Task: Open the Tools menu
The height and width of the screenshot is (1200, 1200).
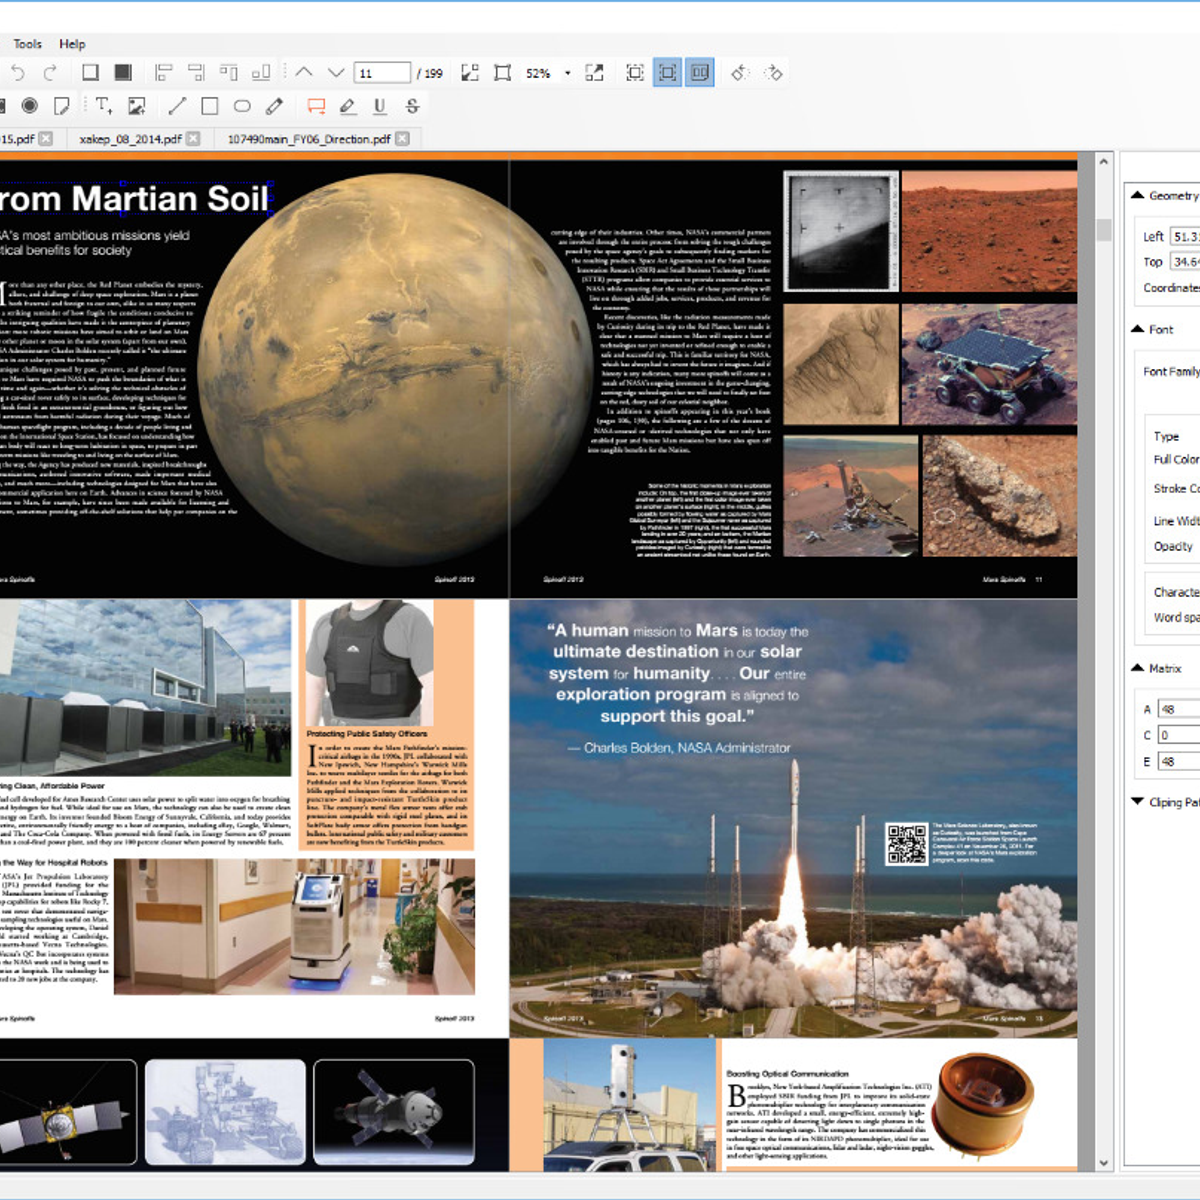Action: (27, 44)
